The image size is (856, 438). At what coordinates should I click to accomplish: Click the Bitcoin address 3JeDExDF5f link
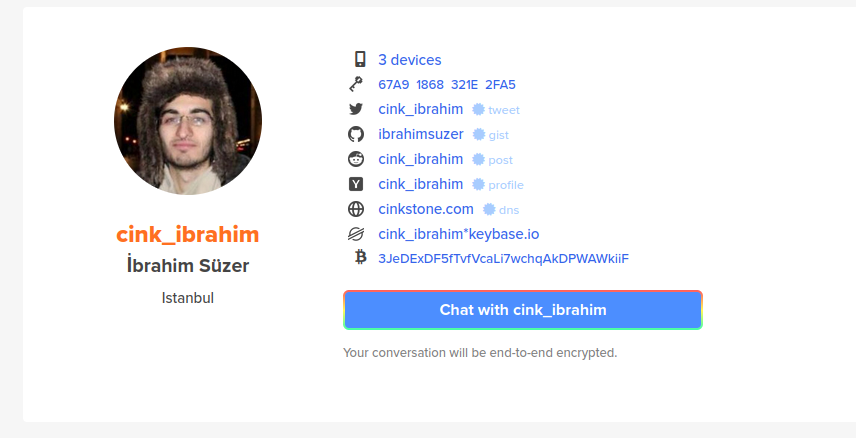tap(503, 258)
